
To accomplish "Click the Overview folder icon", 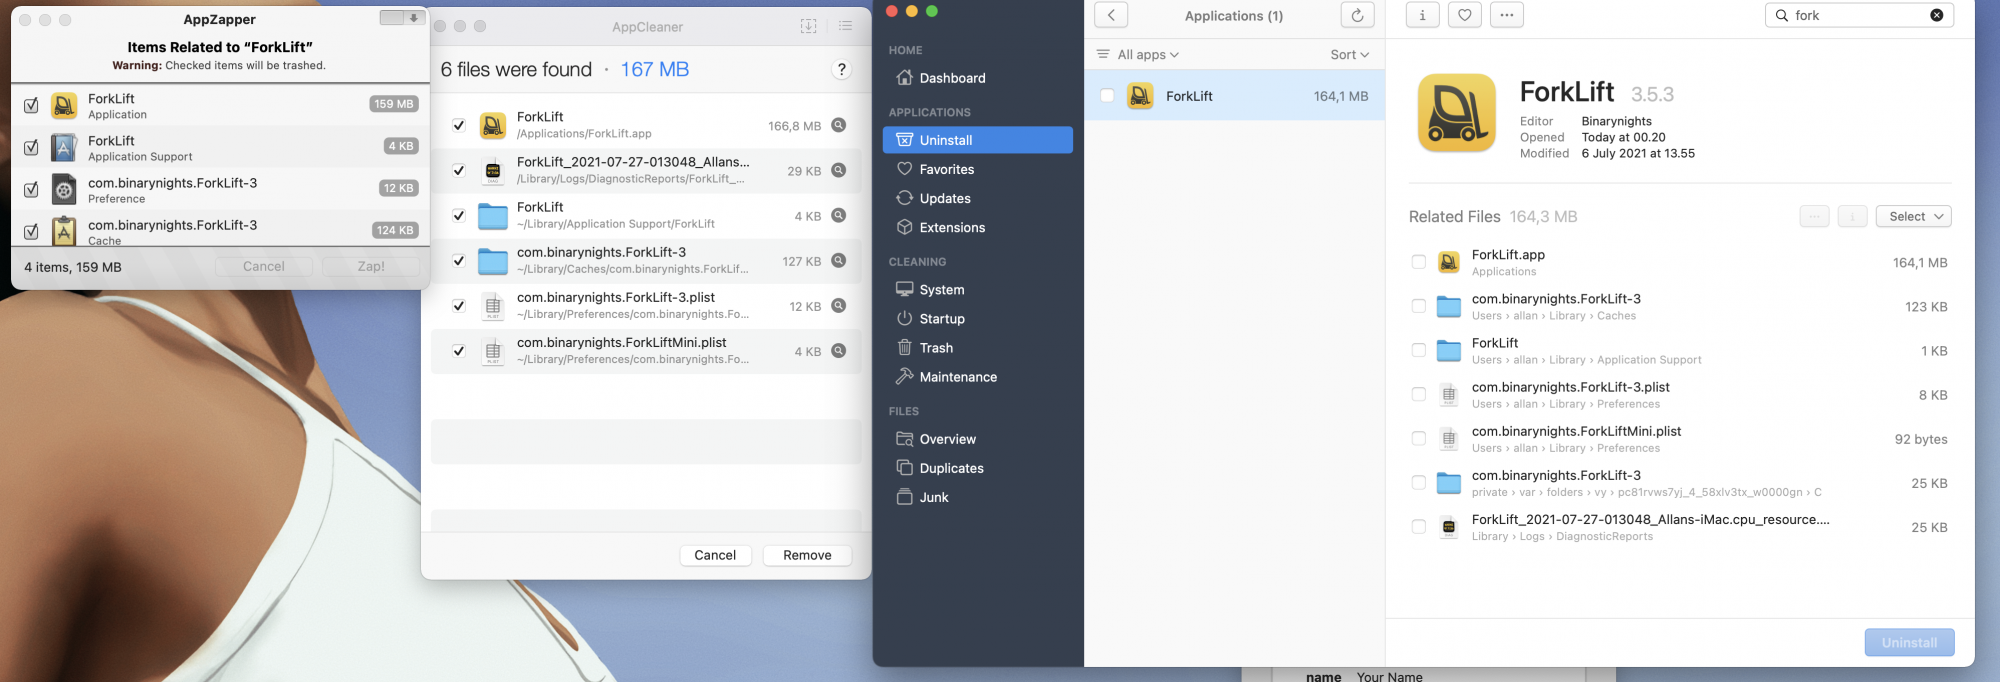I will coord(904,438).
